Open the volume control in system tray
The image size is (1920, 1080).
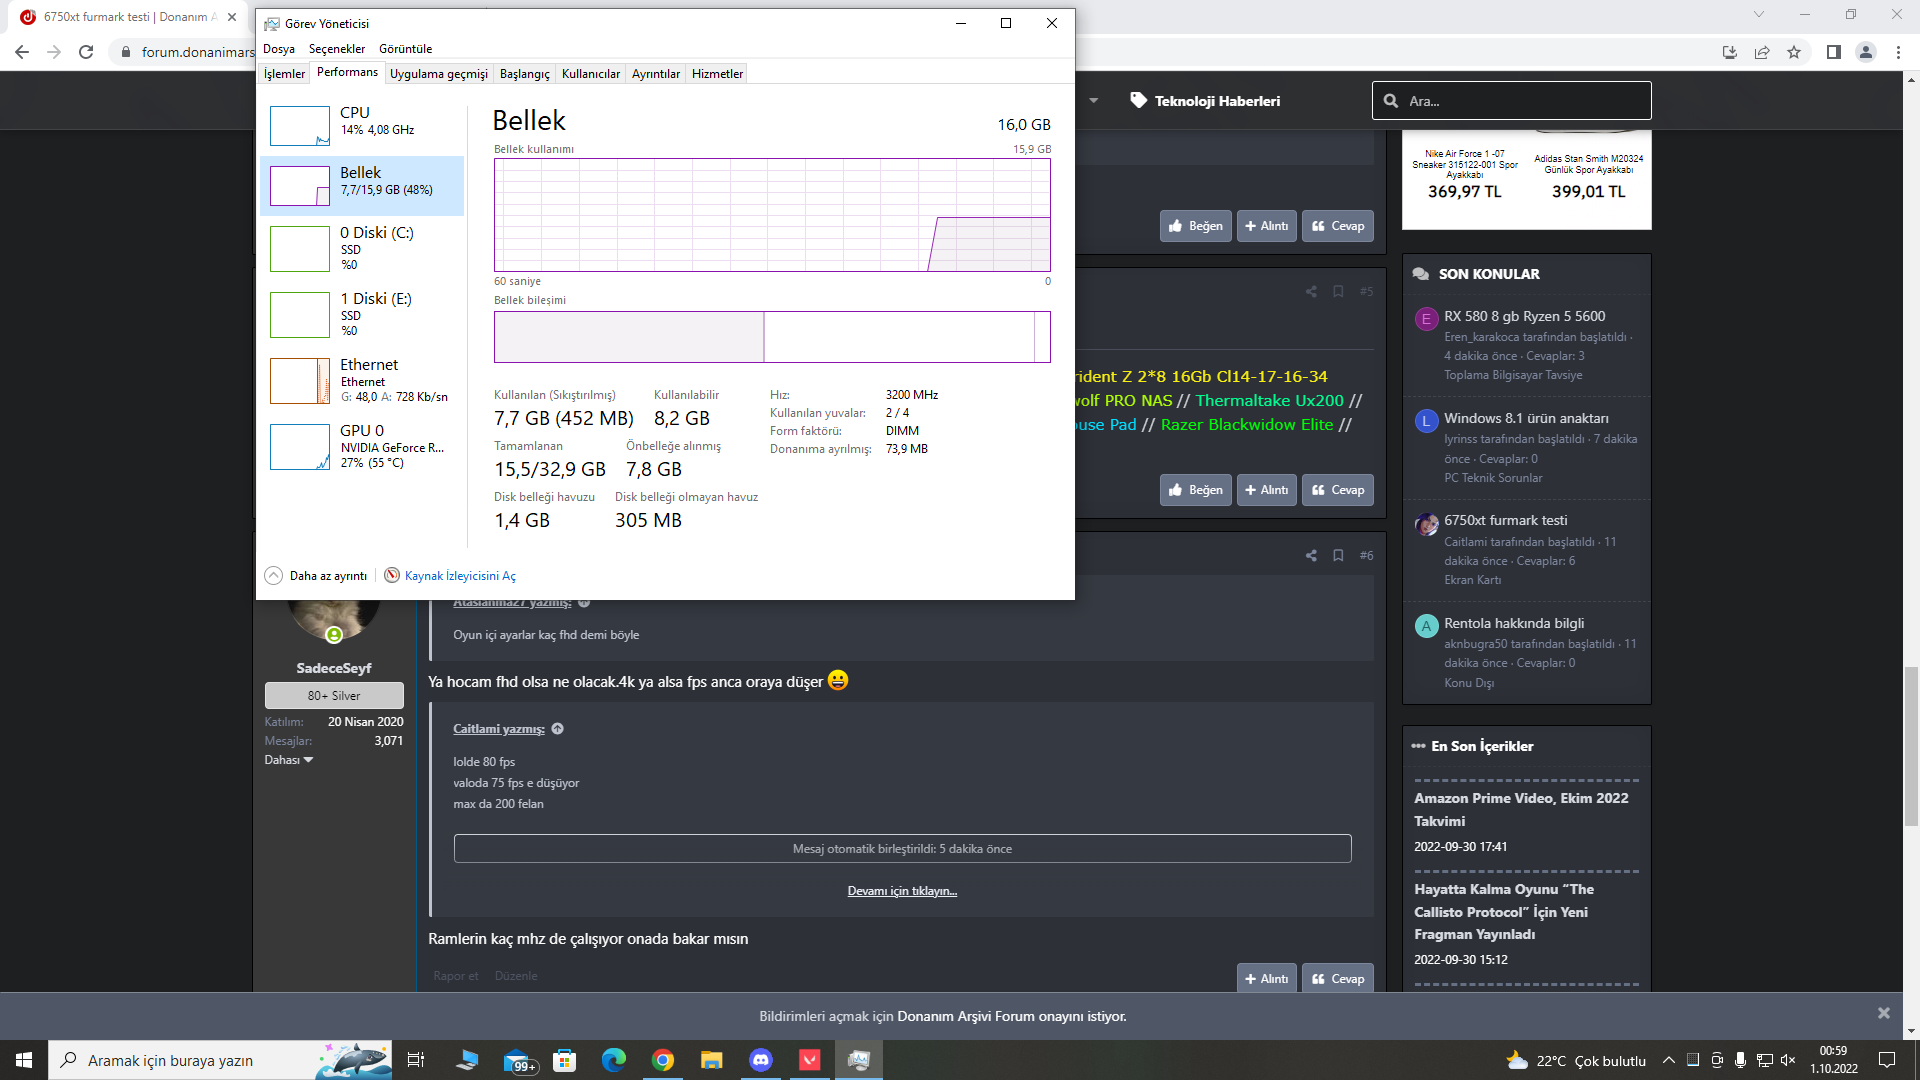click(x=1789, y=1060)
